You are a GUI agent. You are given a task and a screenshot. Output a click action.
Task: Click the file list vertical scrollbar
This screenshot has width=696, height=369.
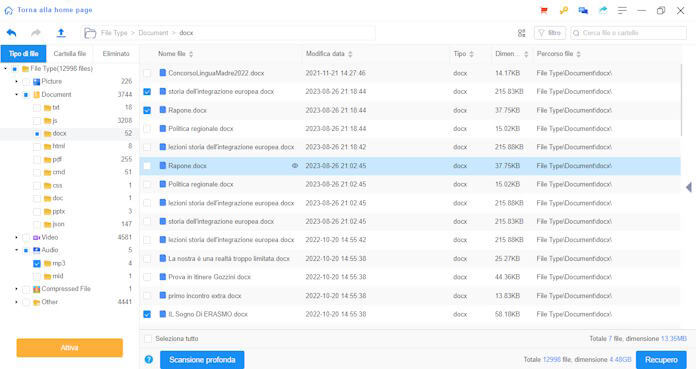(682, 100)
